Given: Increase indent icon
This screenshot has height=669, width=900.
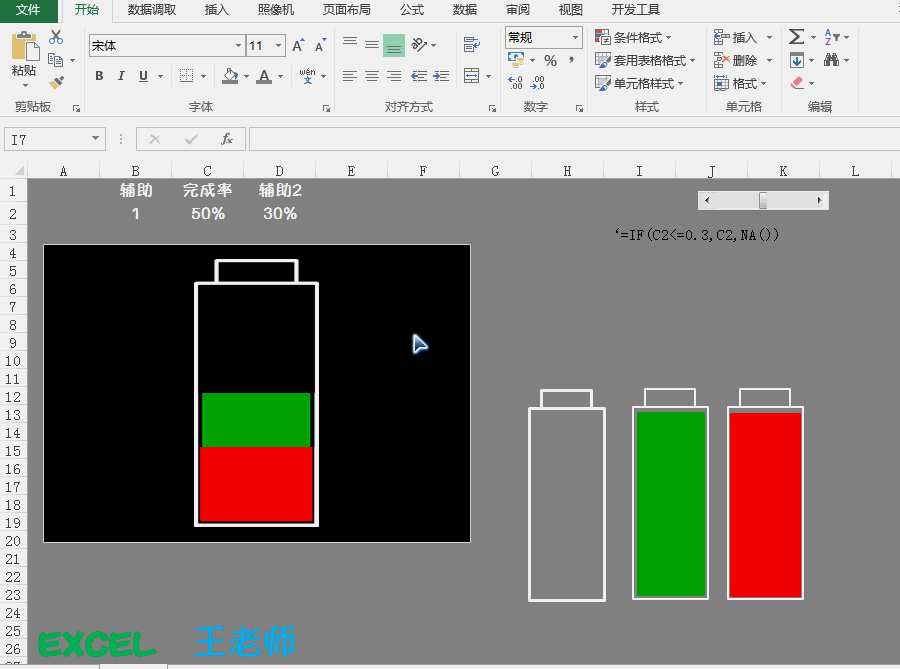Looking at the screenshot, I should click(x=441, y=76).
